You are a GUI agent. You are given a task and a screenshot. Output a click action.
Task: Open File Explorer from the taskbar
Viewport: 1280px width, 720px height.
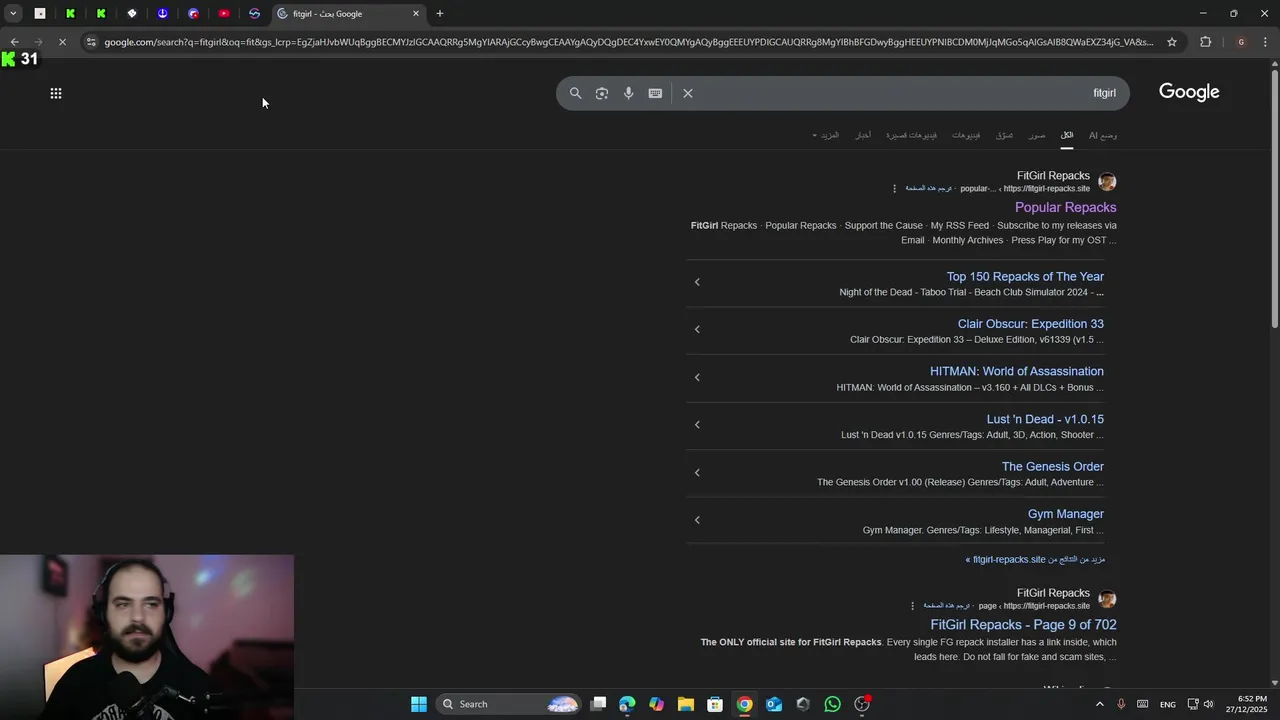tap(686, 704)
